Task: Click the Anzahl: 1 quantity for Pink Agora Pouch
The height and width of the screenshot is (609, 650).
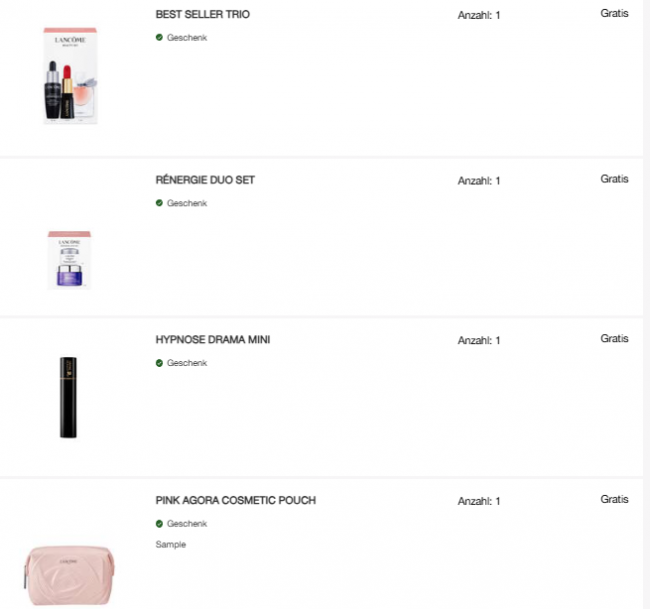Action: [x=478, y=501]
